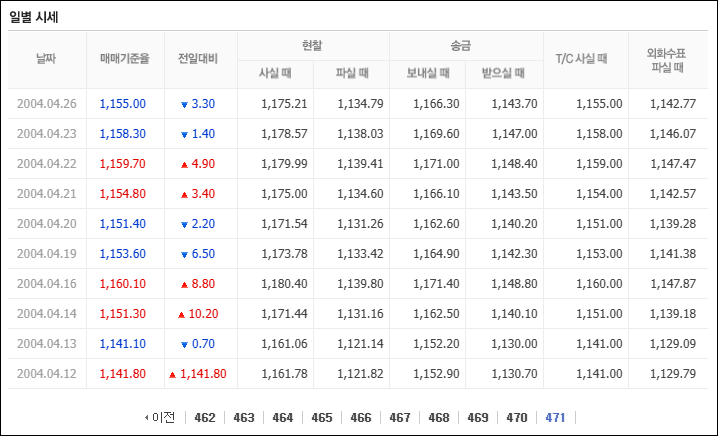Select the date 2004.04.14
This screenshot has height=436, width=718.
[47, 314]
